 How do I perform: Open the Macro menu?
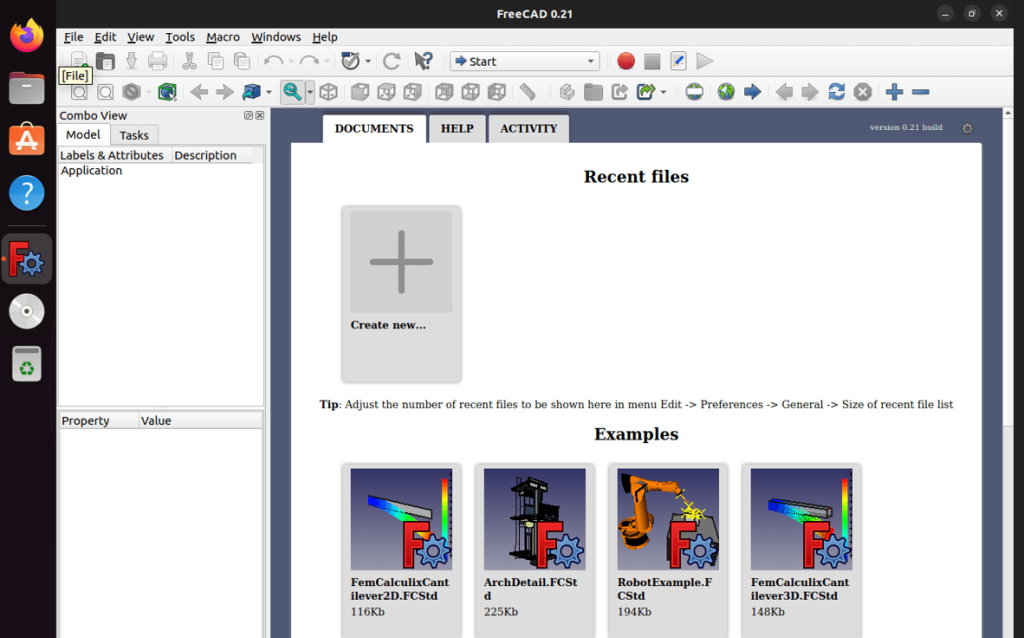click(222, 37)
